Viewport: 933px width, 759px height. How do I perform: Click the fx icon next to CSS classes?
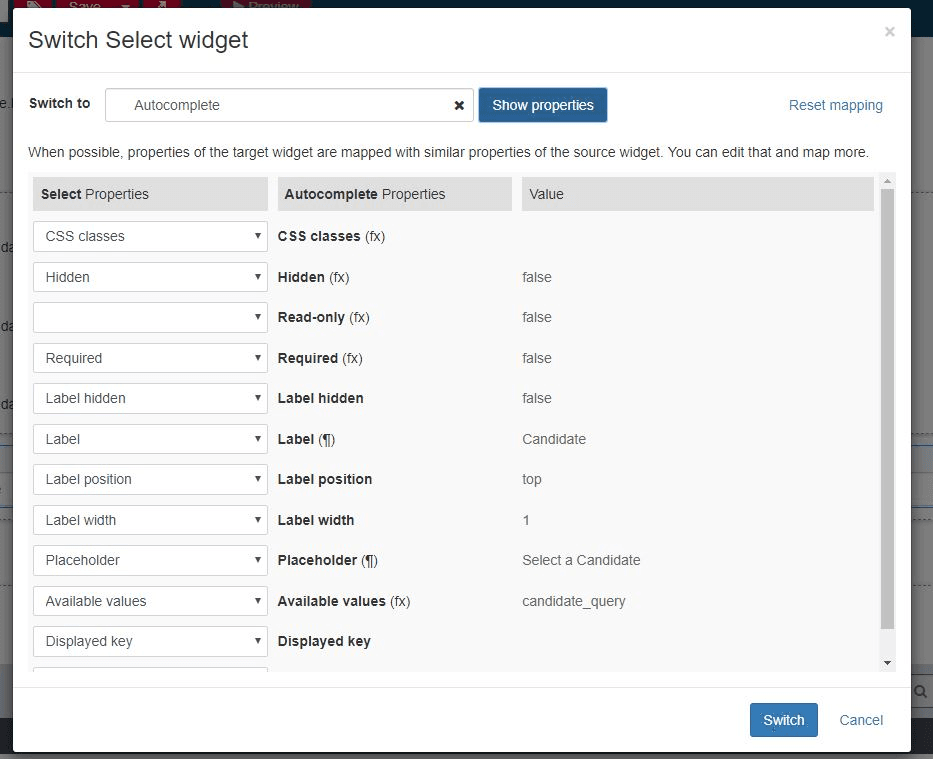tap(373, 237)
